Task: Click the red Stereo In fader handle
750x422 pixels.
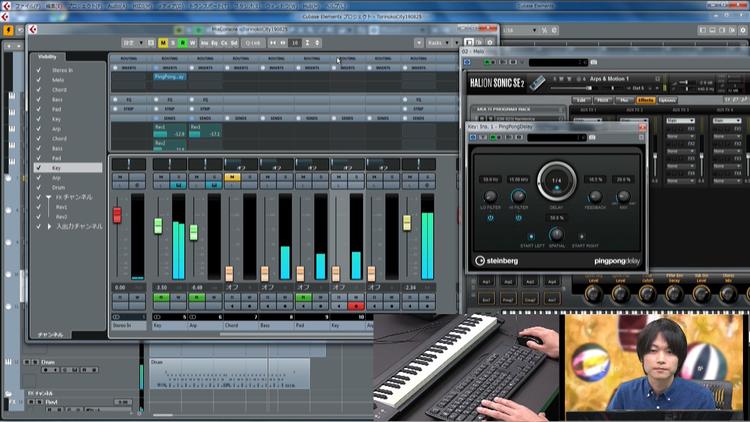Action: click(x=117, y=215)
